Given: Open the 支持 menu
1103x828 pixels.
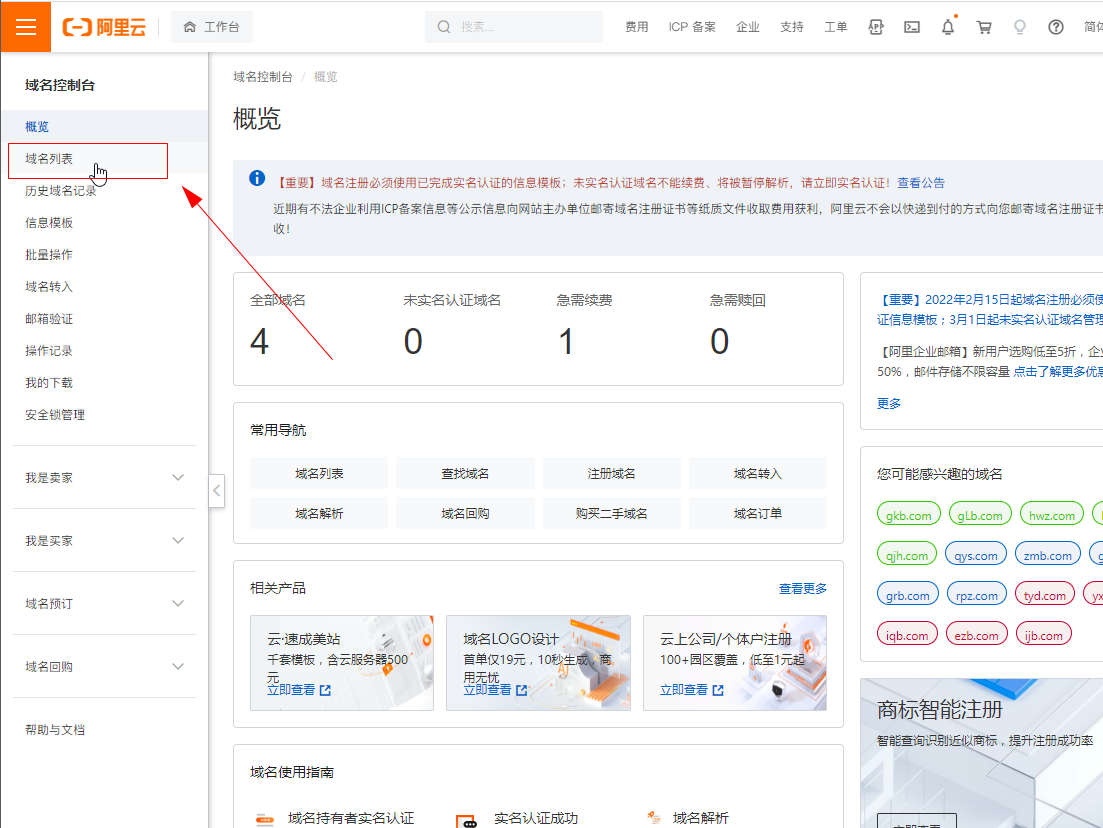Looking at the screenshot, I should (791, 27).
